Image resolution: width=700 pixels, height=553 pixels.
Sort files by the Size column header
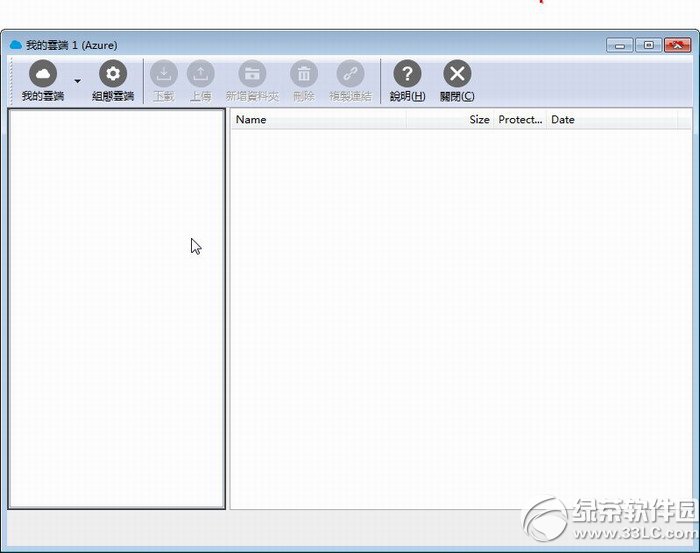450,120
